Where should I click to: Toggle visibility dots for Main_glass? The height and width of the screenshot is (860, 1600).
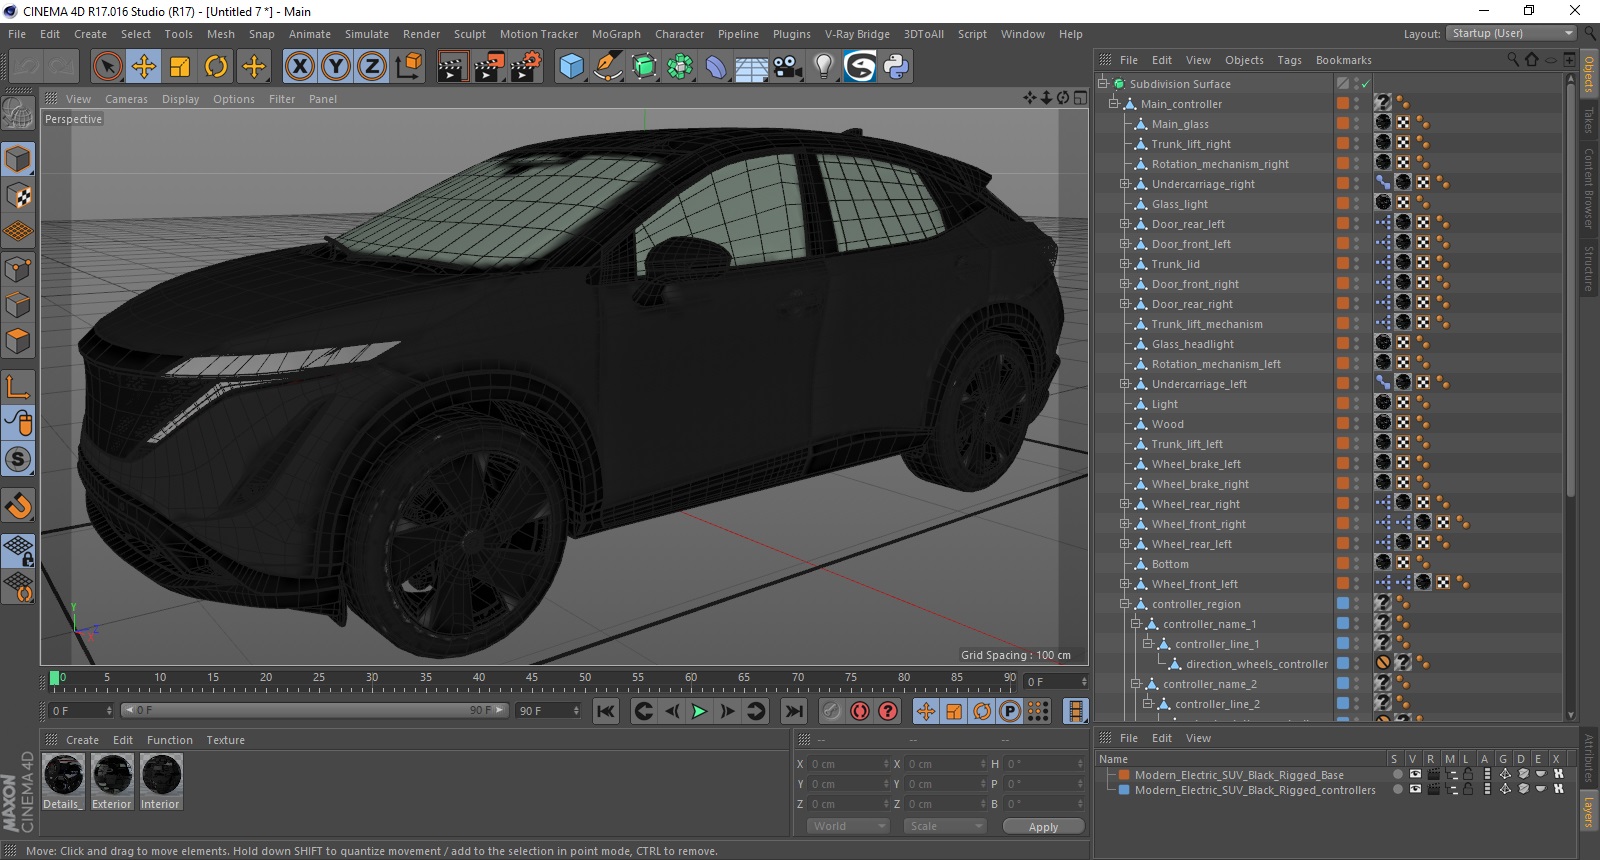click(x=1357, y=124)
